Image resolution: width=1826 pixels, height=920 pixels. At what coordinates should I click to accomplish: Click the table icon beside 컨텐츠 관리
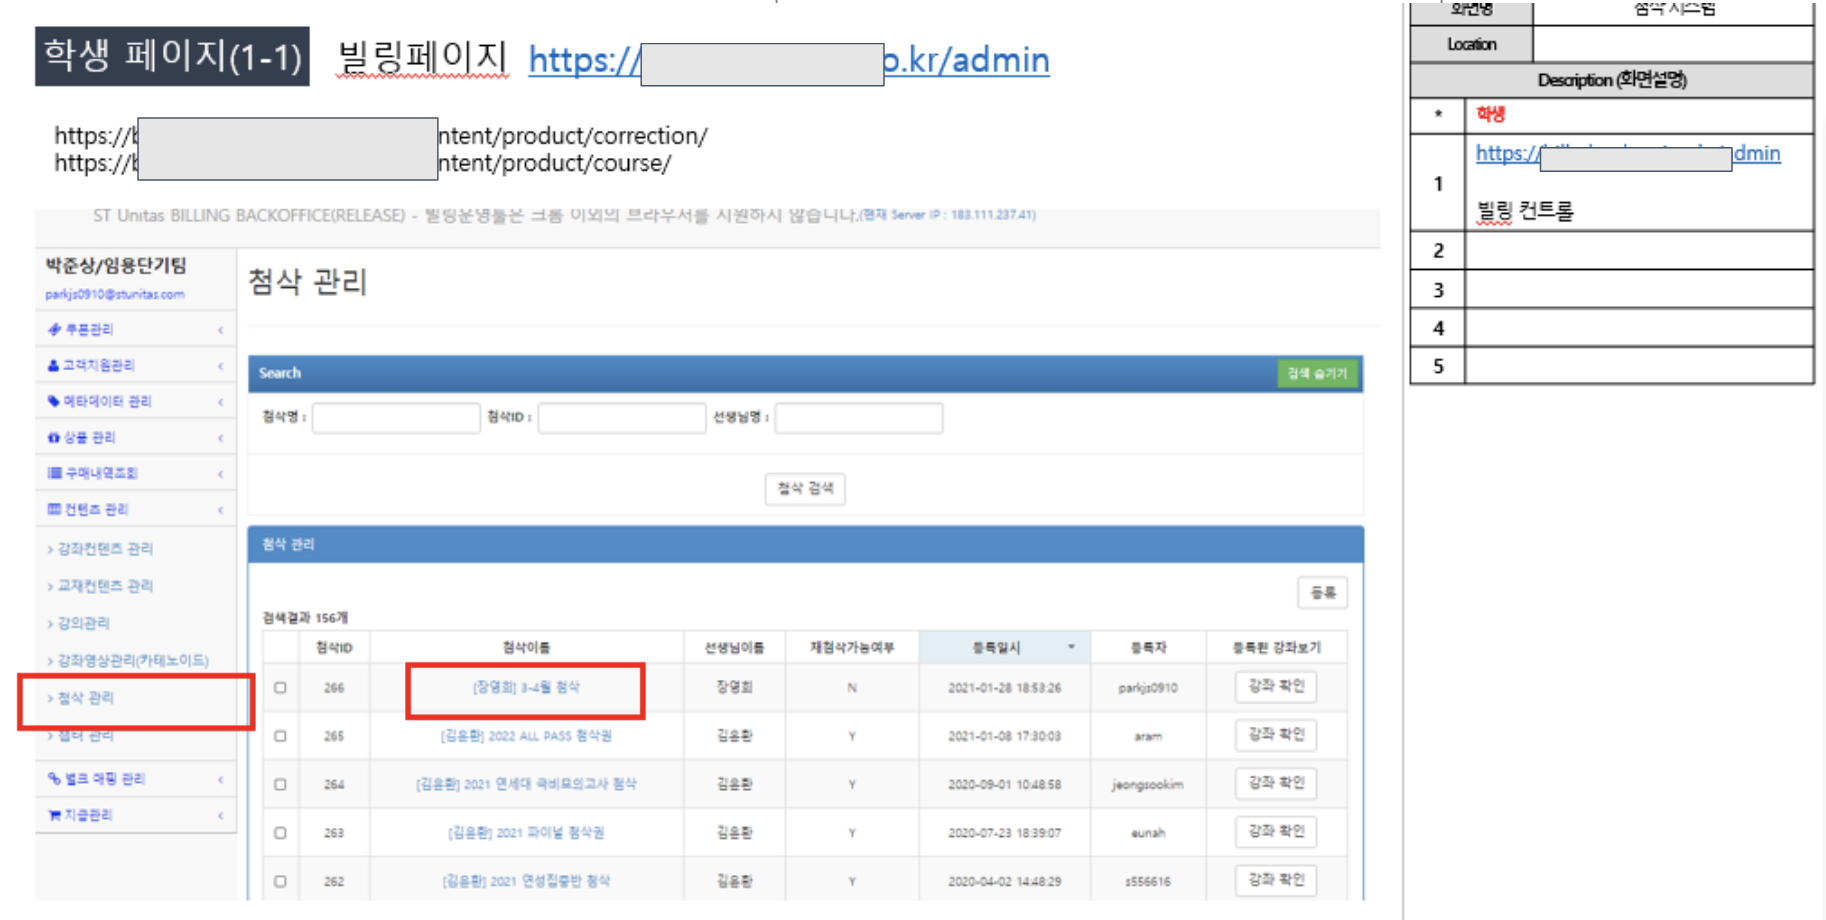pos(54,509)
